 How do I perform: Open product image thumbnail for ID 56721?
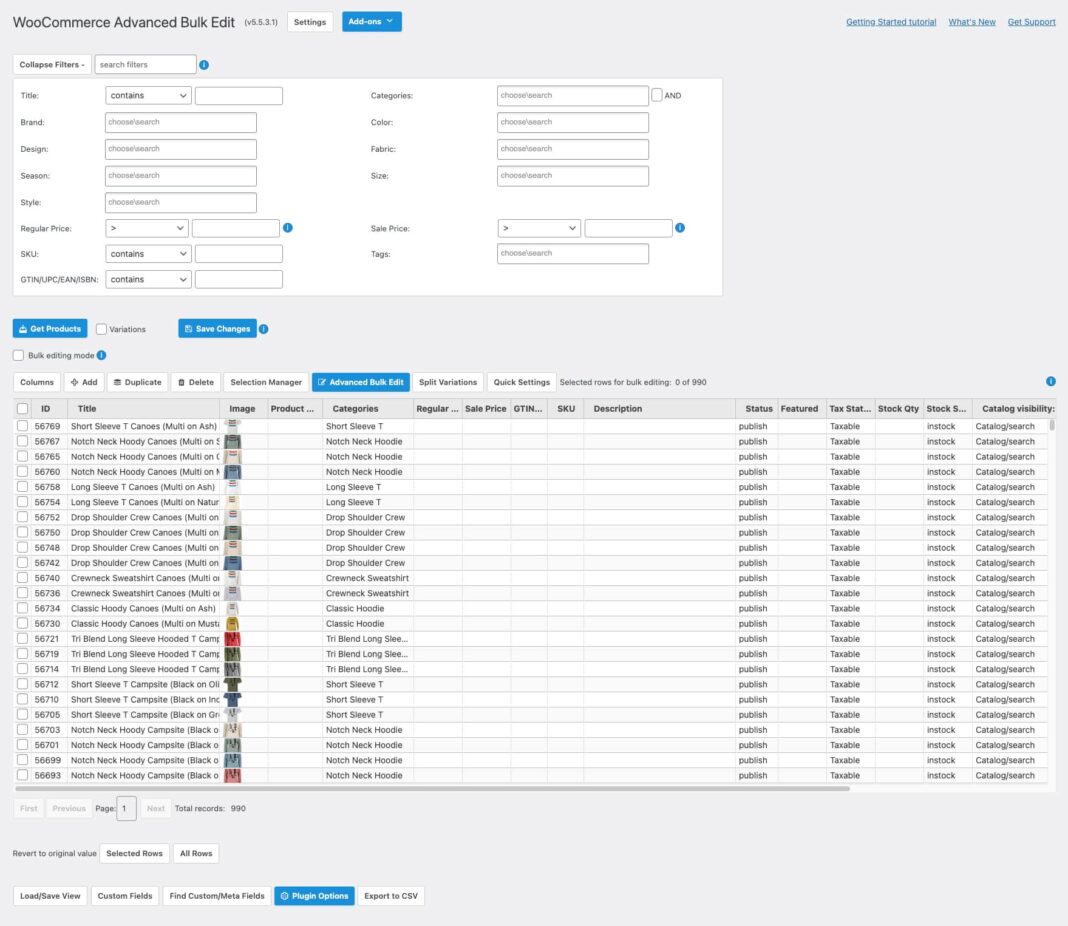click(233, 639)
